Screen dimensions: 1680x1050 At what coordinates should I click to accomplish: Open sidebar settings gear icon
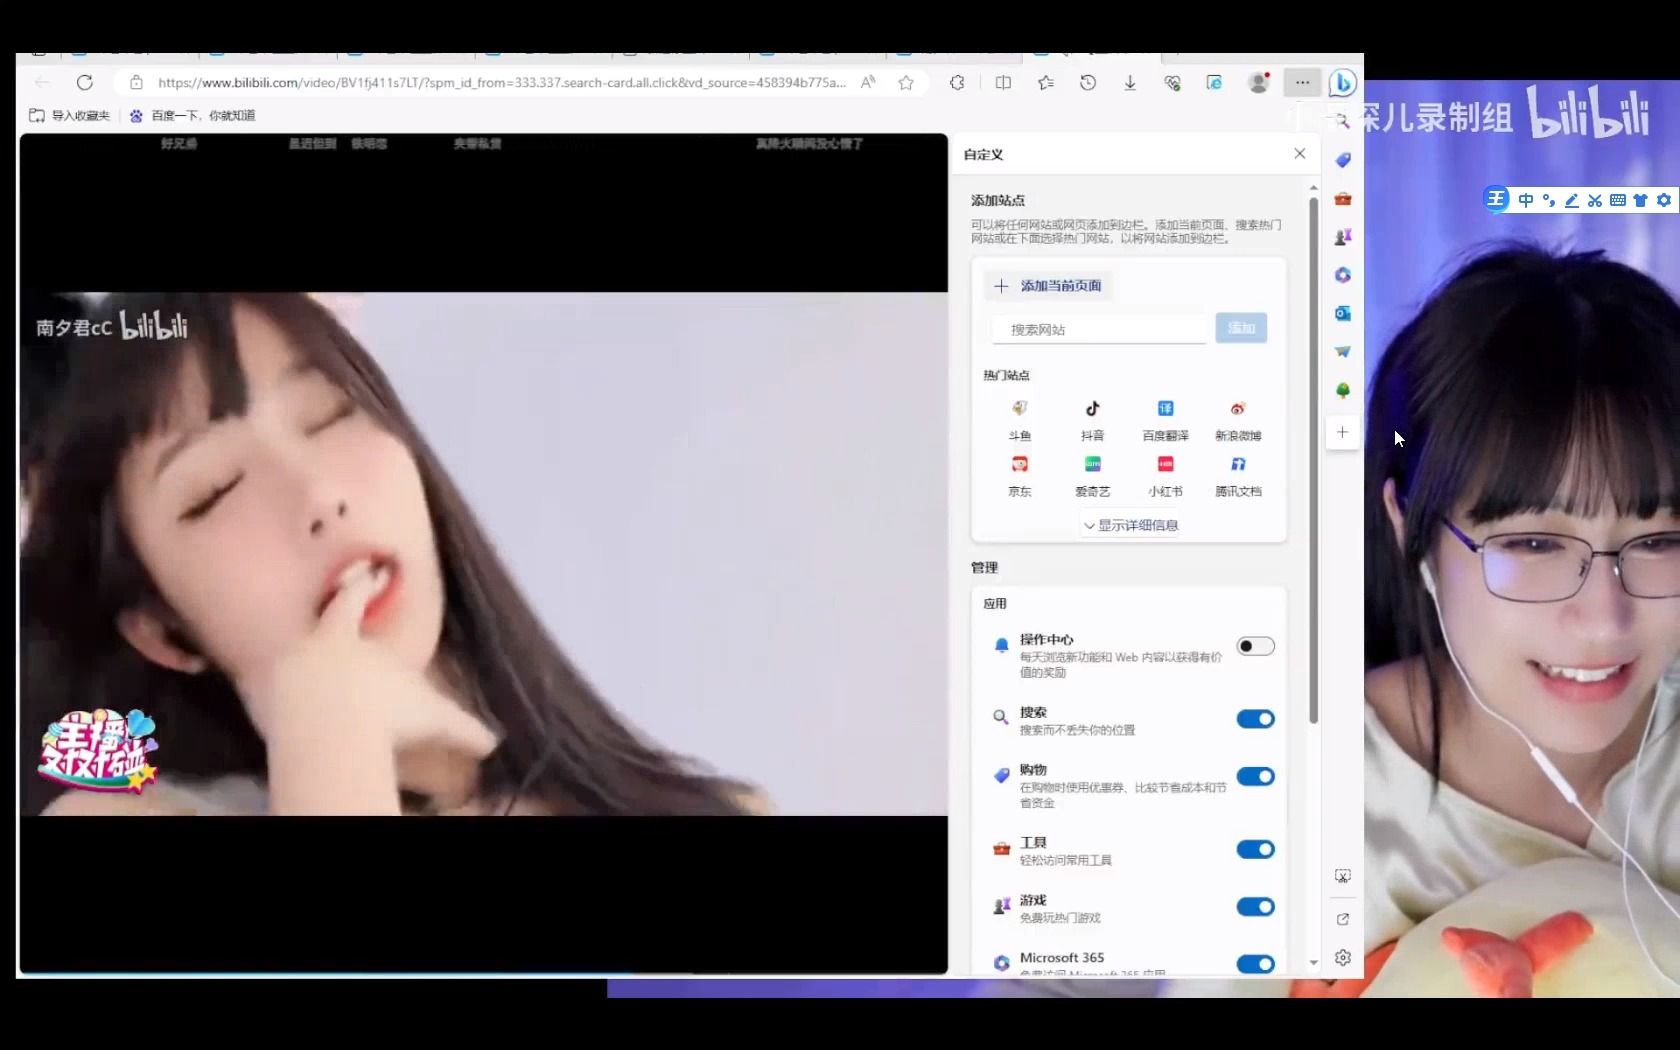(x=1343, y=957)
